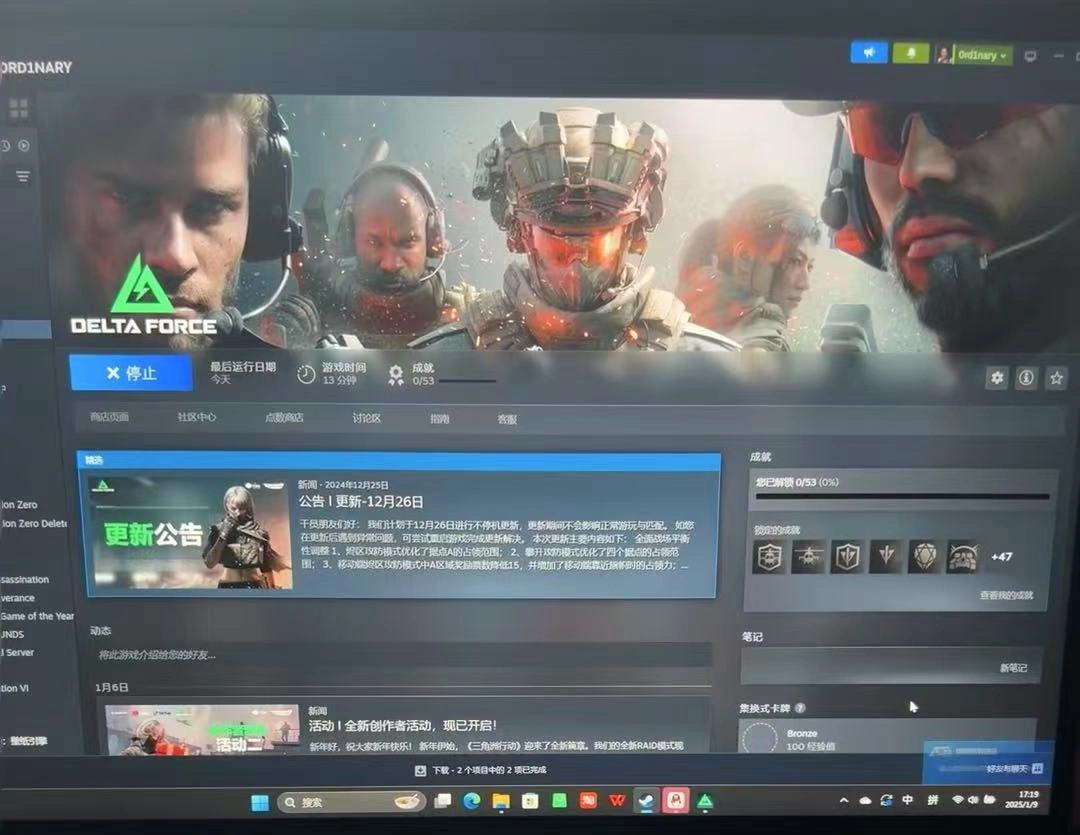The height and width of the screenshot is (835, 1080).
Task: Open the Windows Start menu
Action: pos(260,803)
